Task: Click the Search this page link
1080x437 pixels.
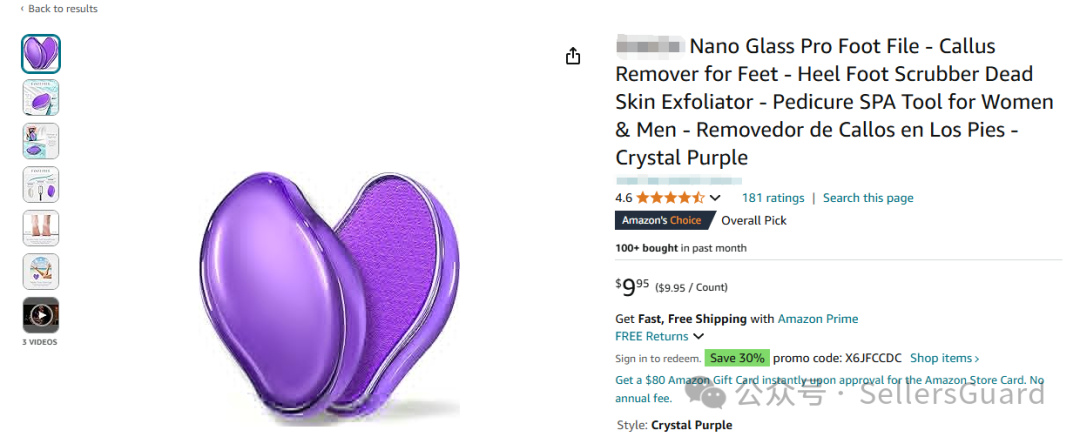Action: coord(868,198)
